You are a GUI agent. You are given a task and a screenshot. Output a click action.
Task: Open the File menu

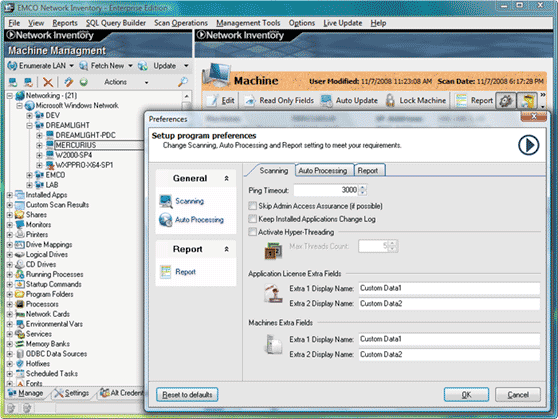pos(14,23)
